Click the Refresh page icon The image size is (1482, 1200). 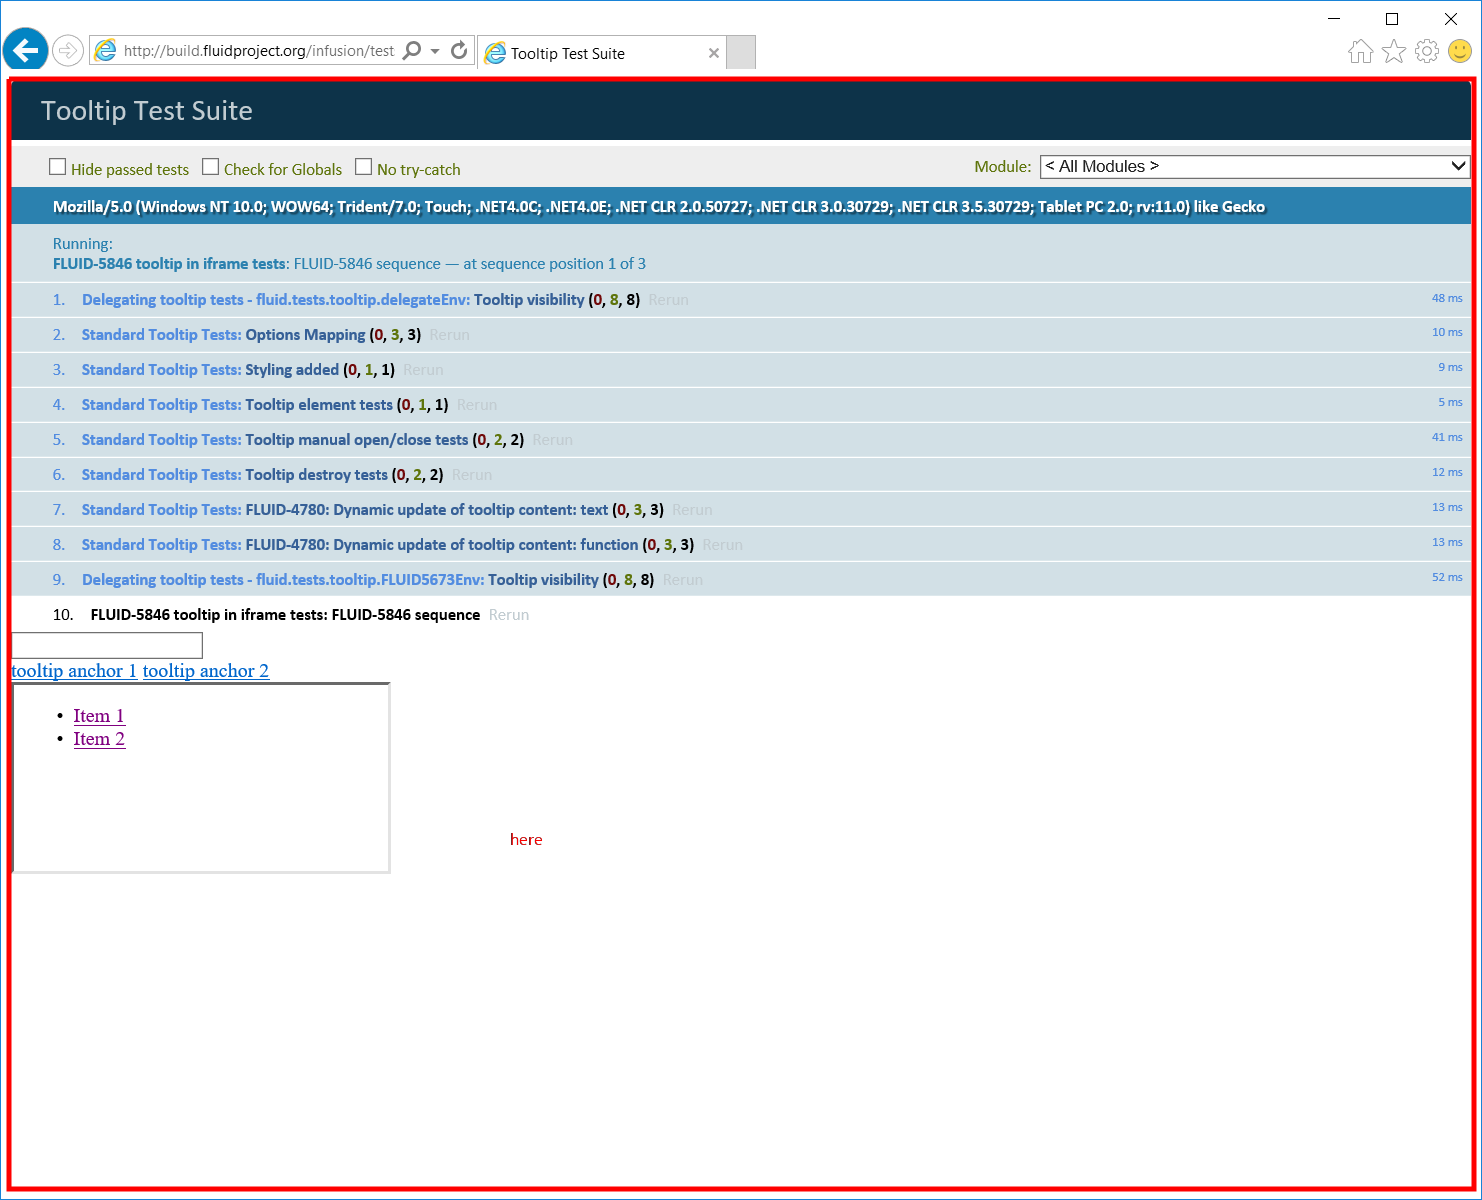pos(459,50)
